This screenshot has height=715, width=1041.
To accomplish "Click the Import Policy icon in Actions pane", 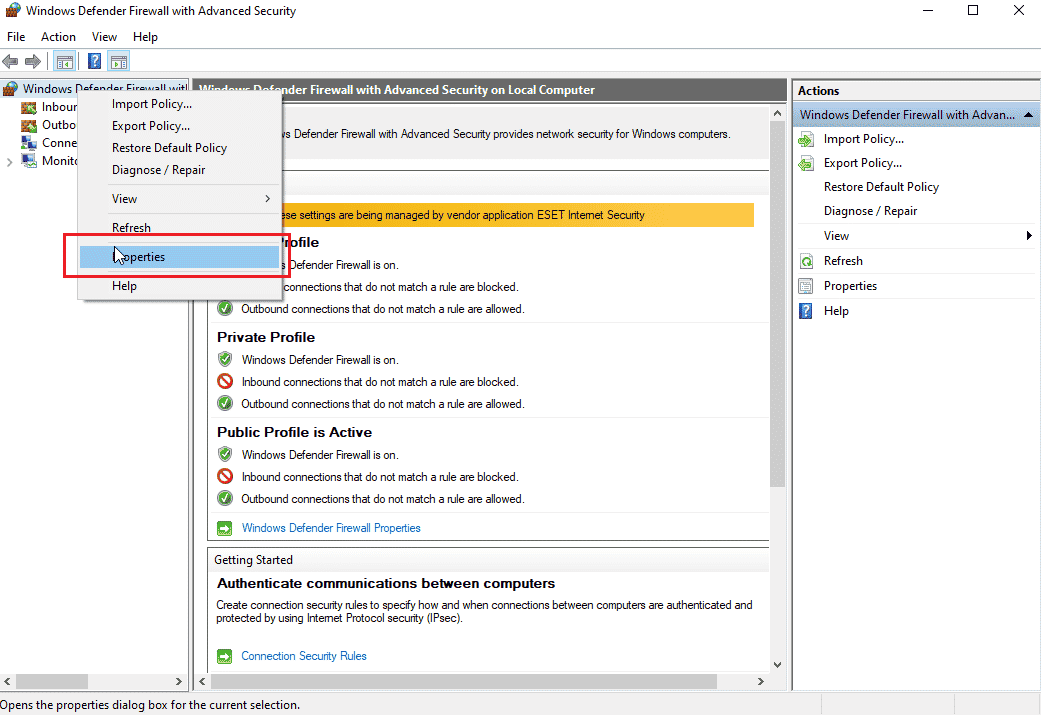I will 806,139.
